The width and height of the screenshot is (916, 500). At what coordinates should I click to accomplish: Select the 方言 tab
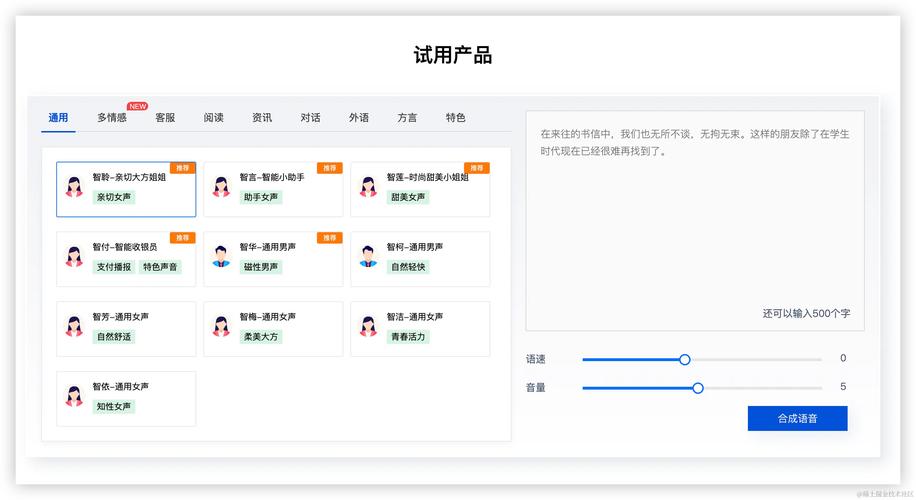[407, 118]
